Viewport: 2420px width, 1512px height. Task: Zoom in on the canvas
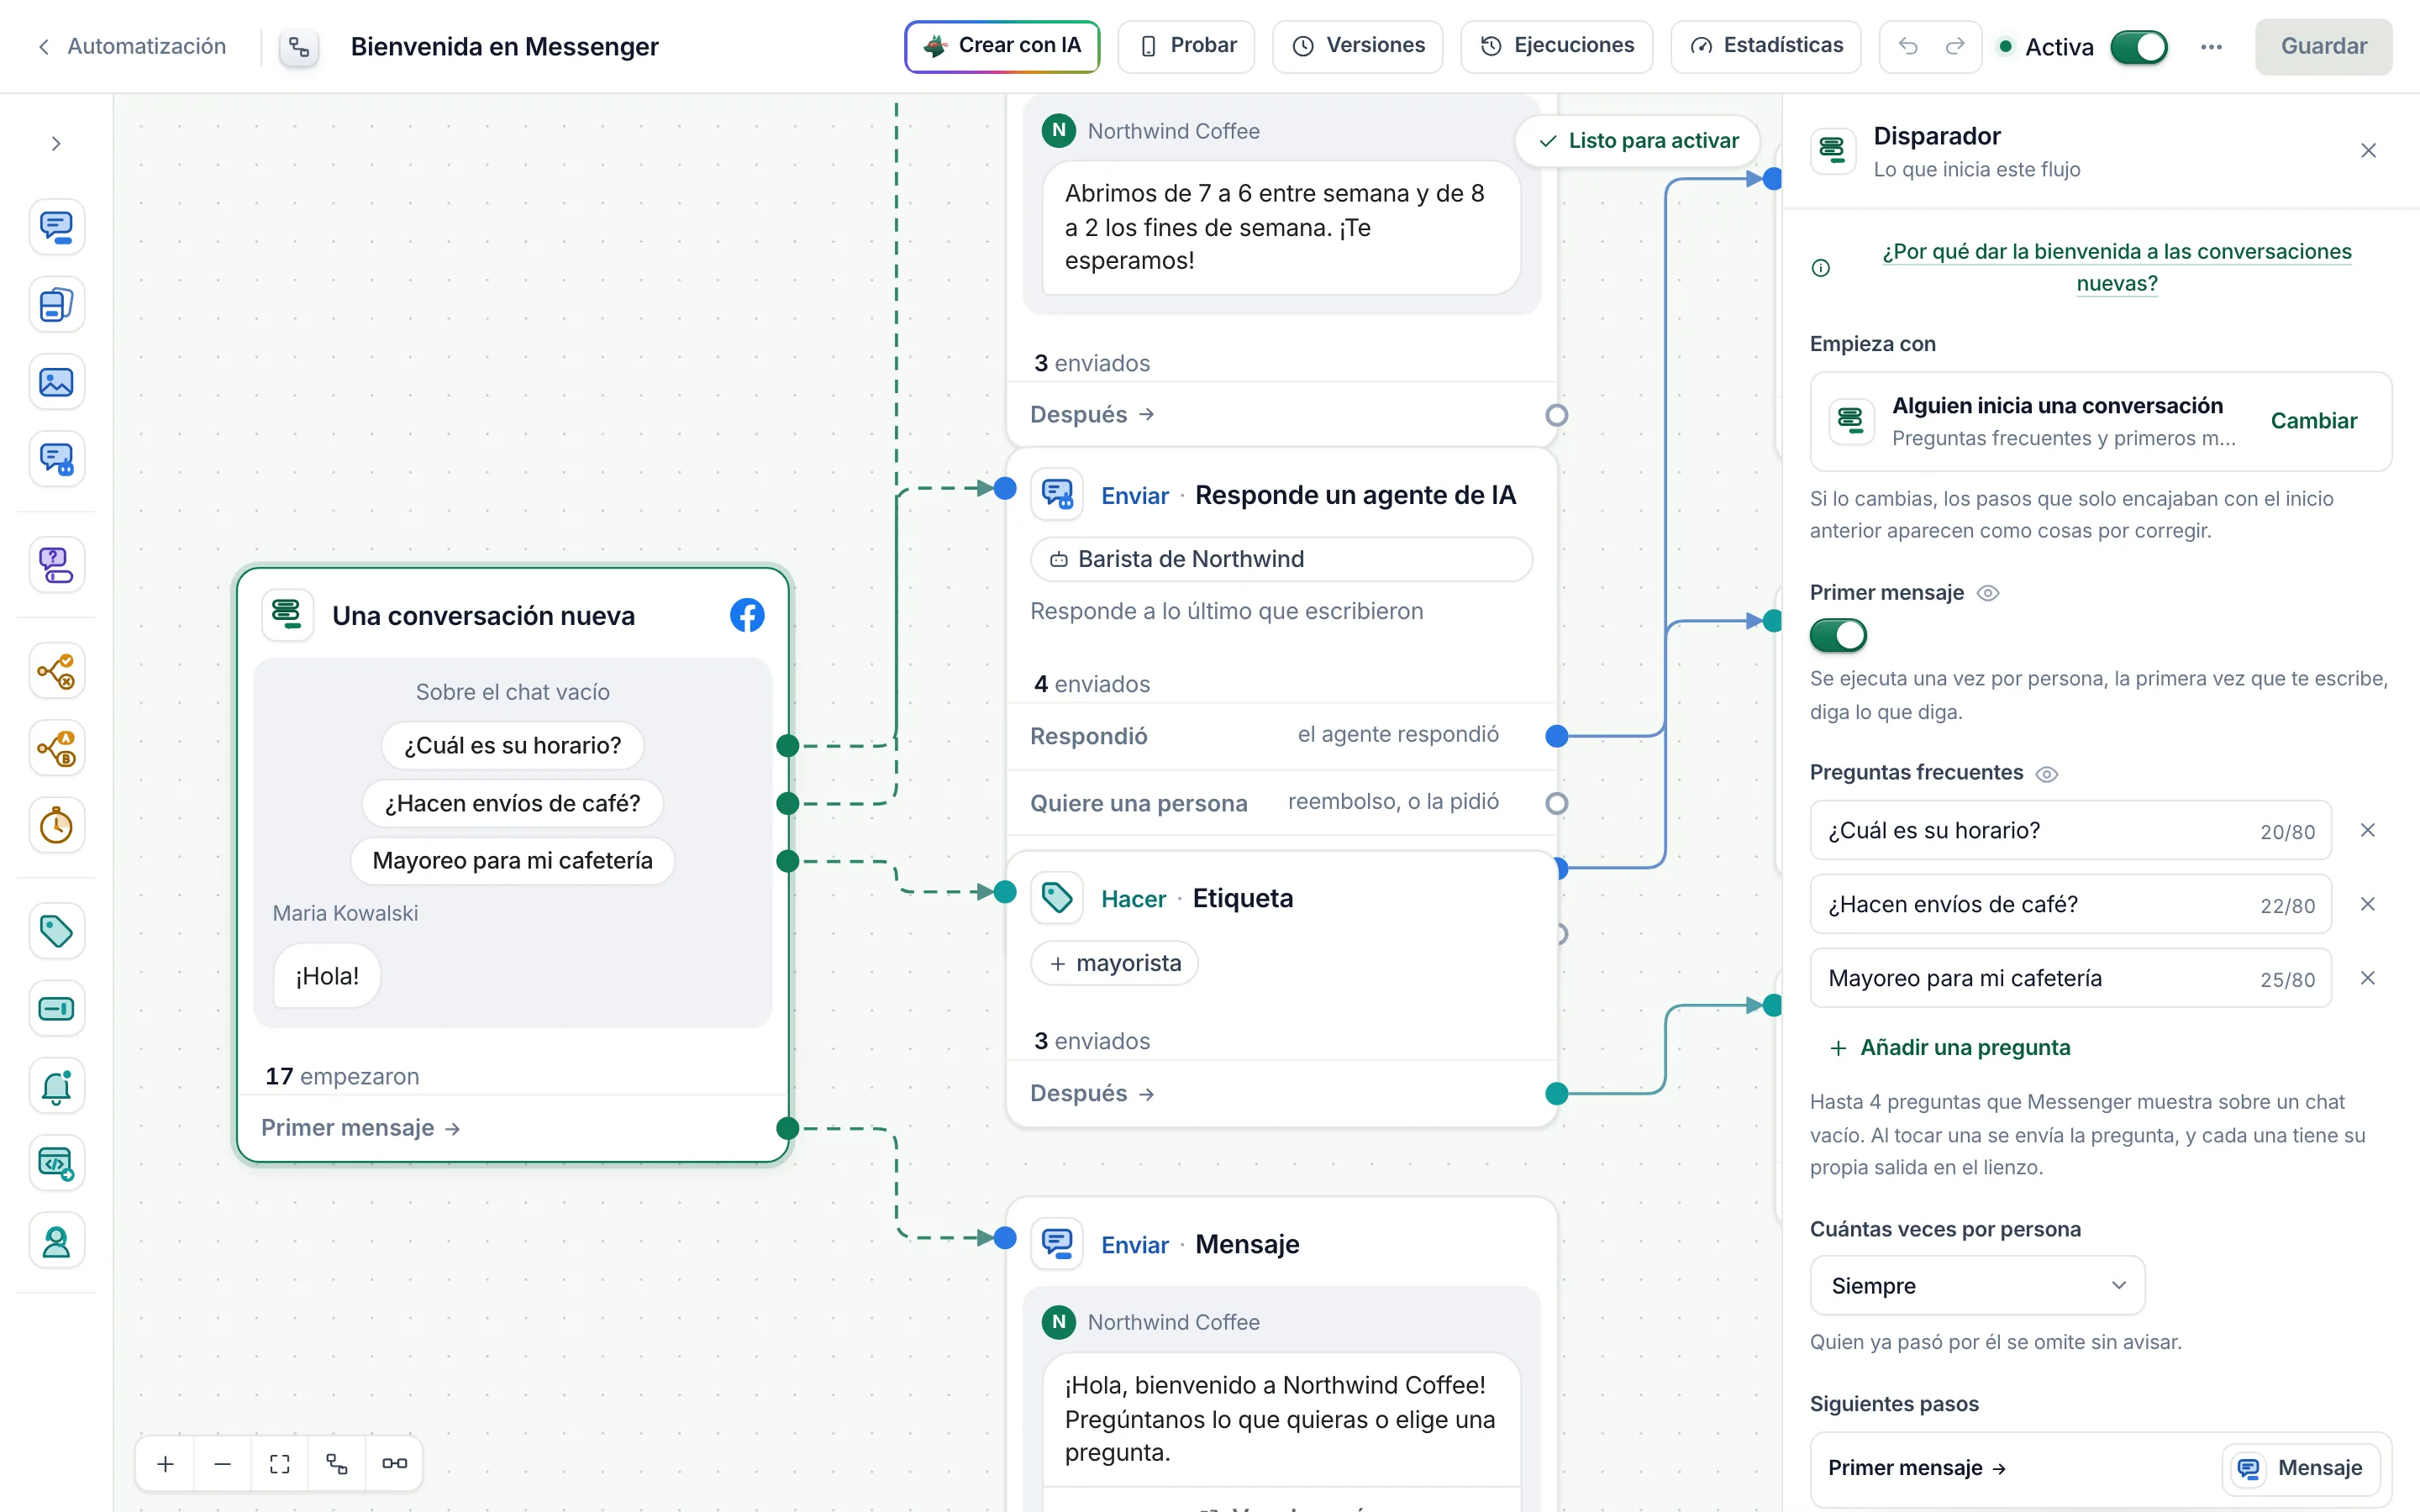[x=166, y=1463]
